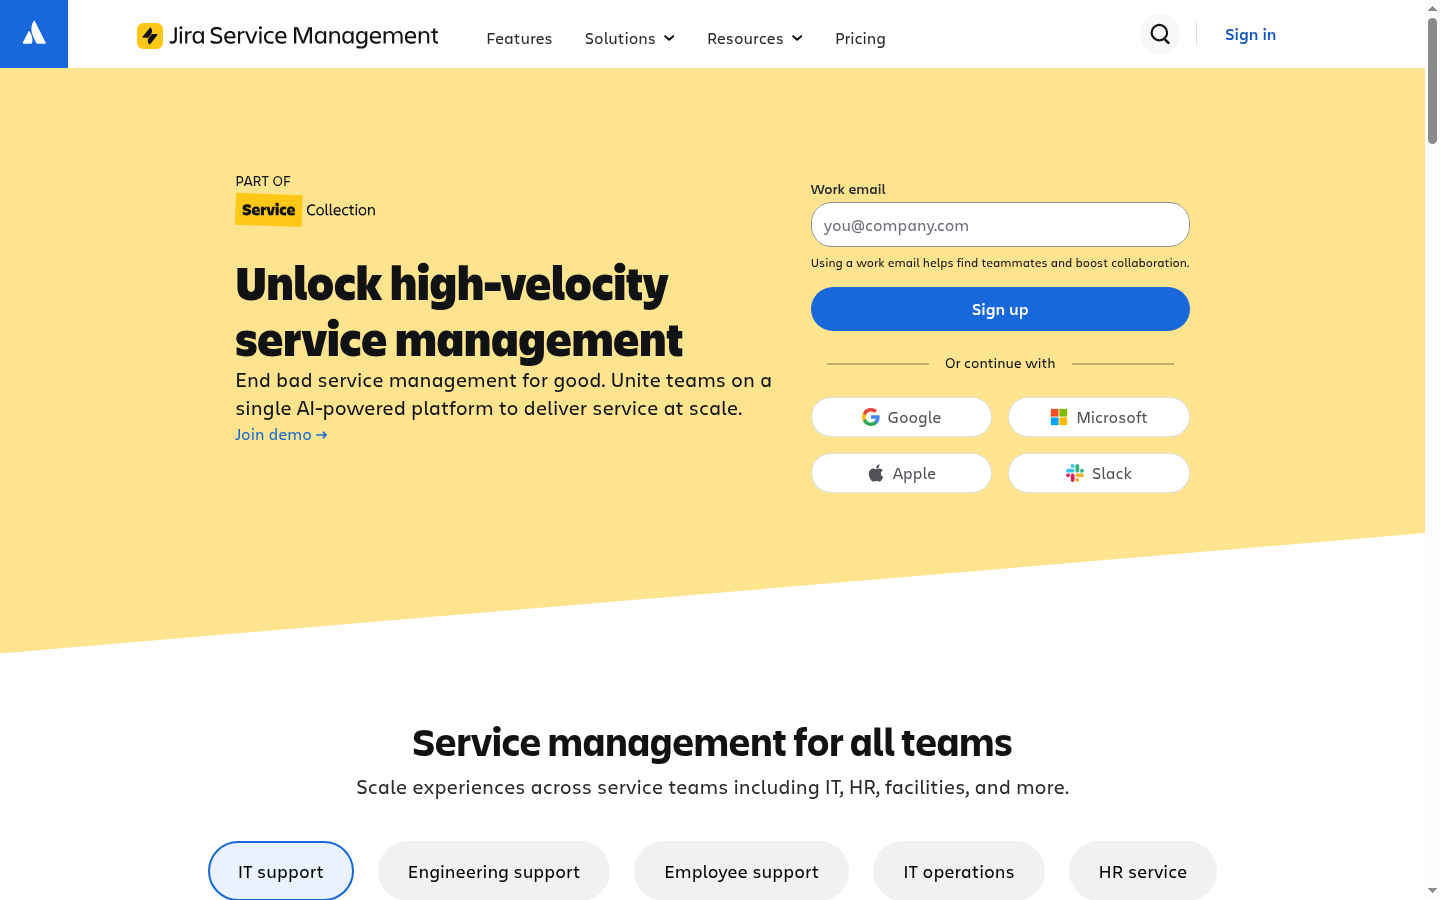The height and width of the screenshot is (900, 1440).
Task: Click the 'Unlock high-velocity service management' heading
Action: click(x=459, y=311)
